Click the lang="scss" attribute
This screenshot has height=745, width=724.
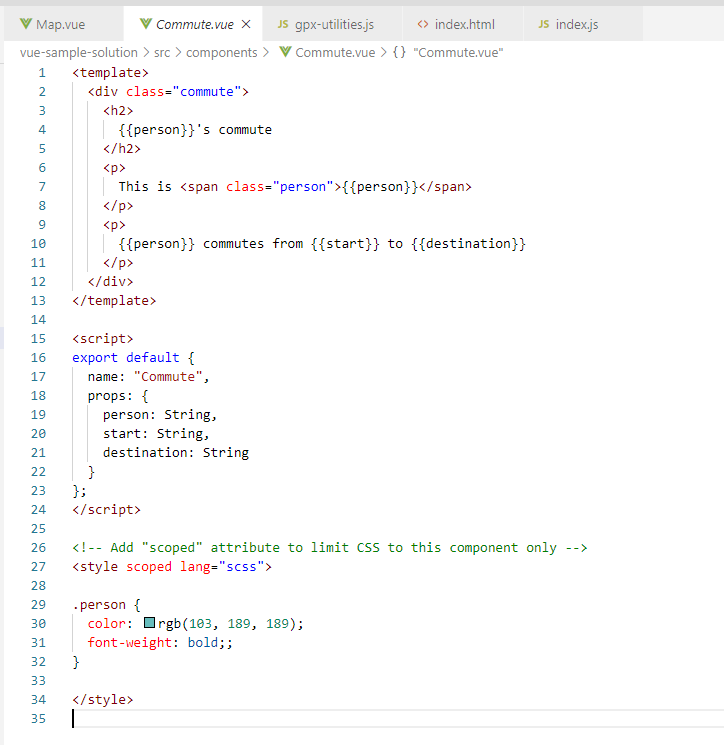pyautogui.click(x=222, y=567)
